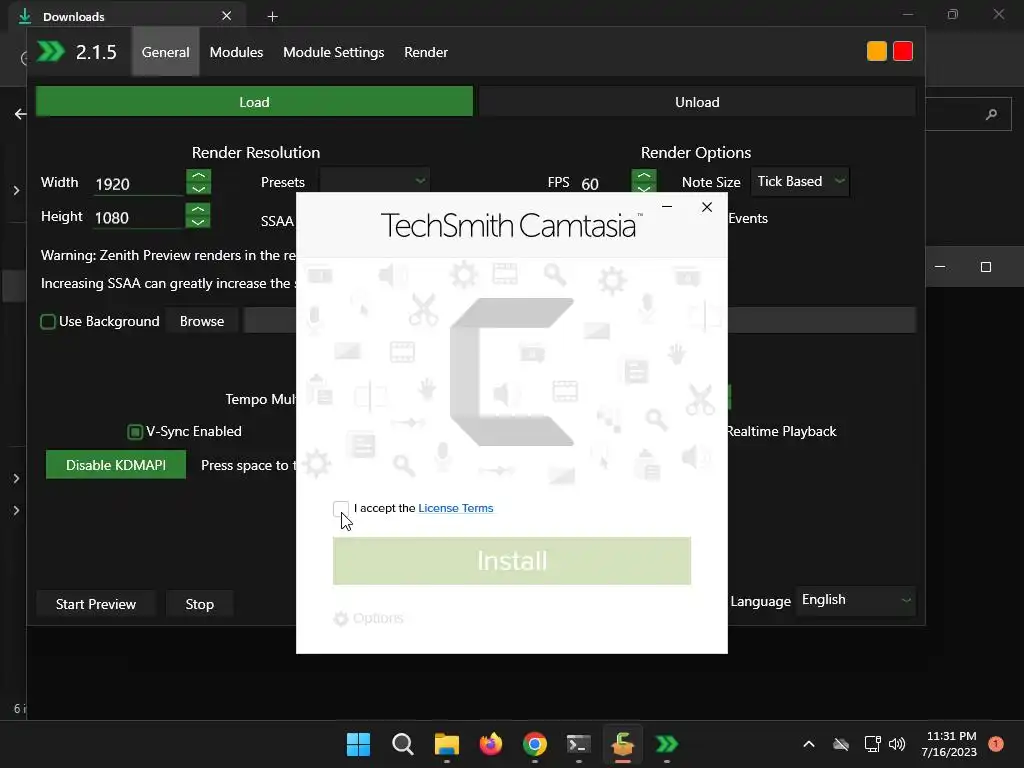Increase the render Height value
The image size is (1024, 768).
198,209
